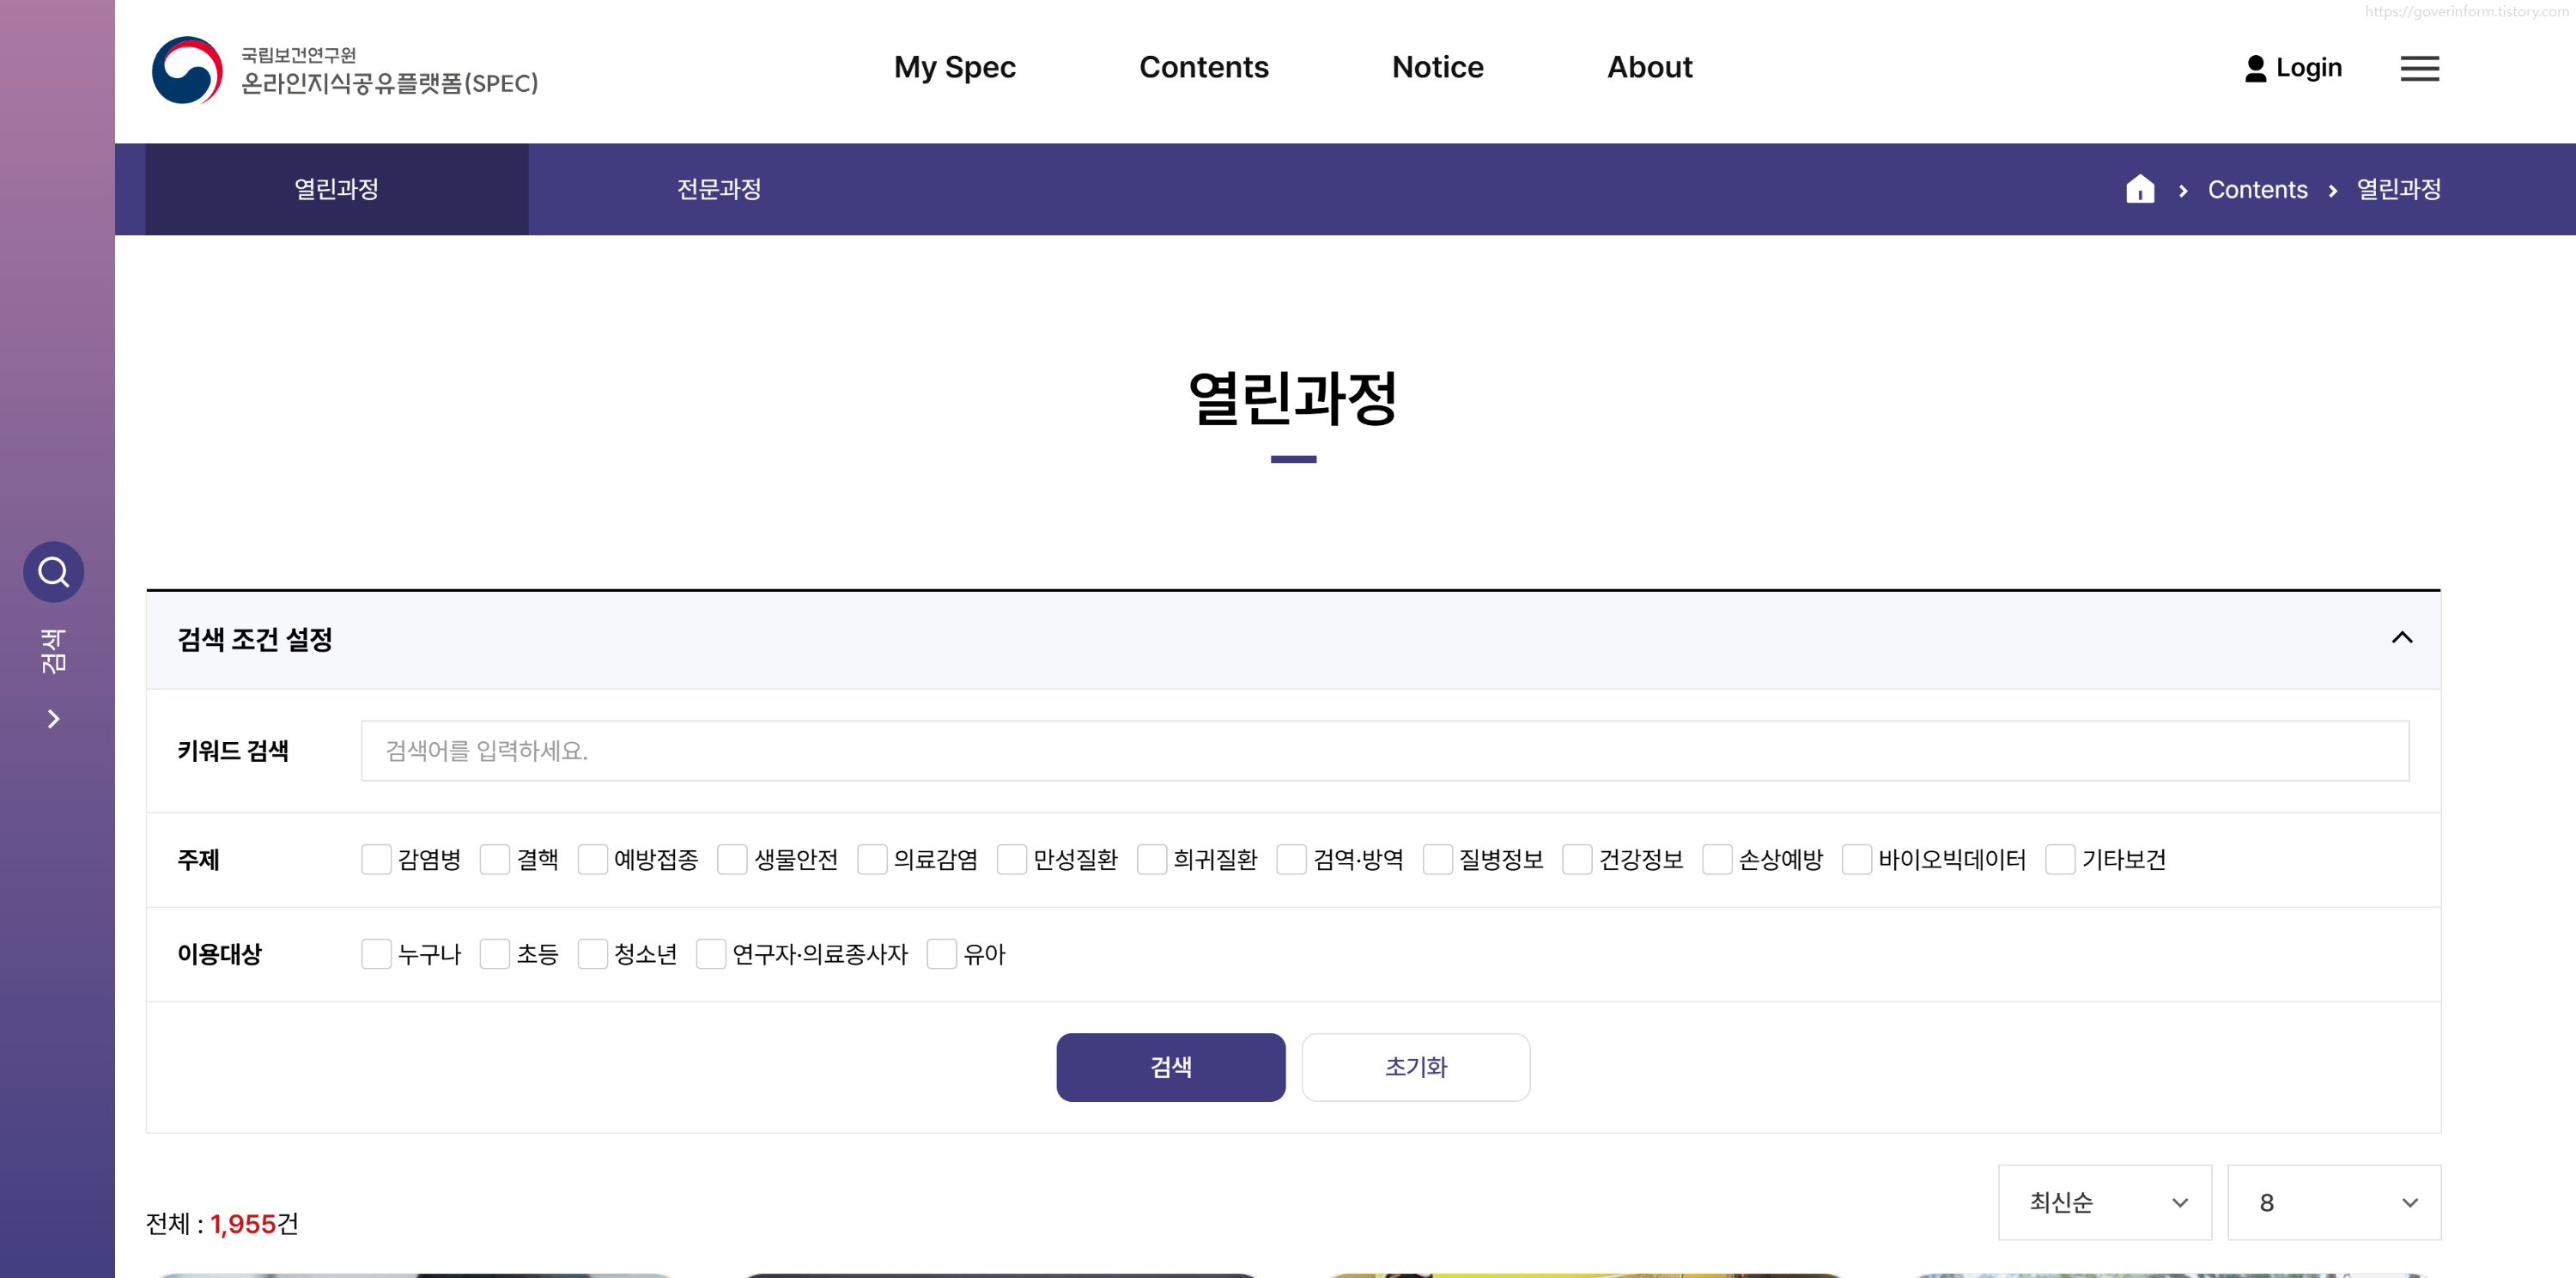Click the 초기화 reset button
2576x1278 pixels.
point(1415,1067)
